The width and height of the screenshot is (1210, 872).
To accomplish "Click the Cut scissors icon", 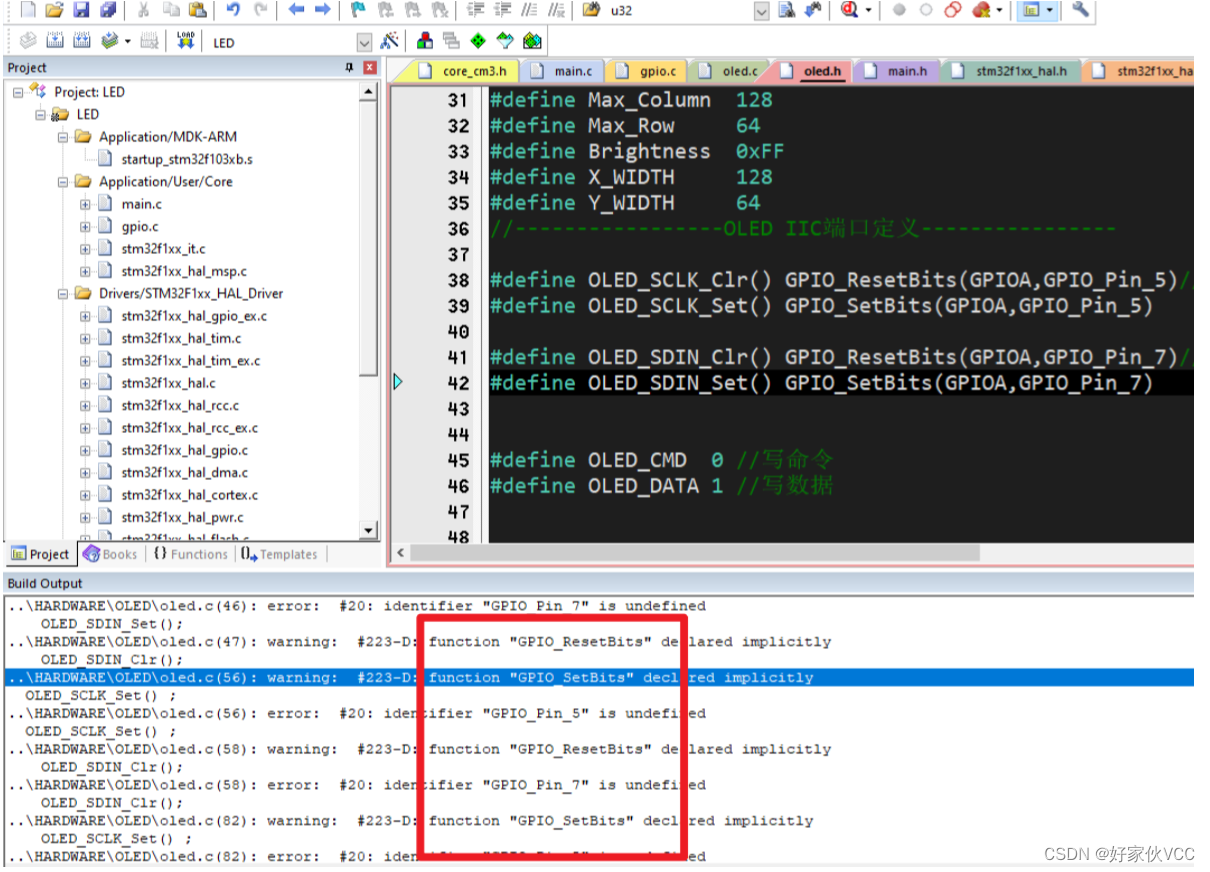I will coord(144,10).
